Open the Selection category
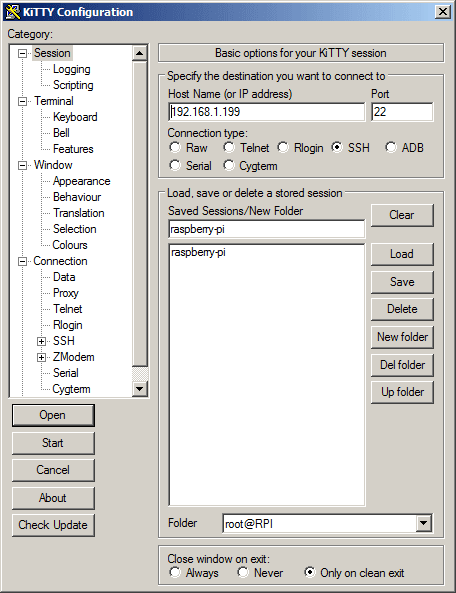456x593 pixels. (x=74, y=229)
